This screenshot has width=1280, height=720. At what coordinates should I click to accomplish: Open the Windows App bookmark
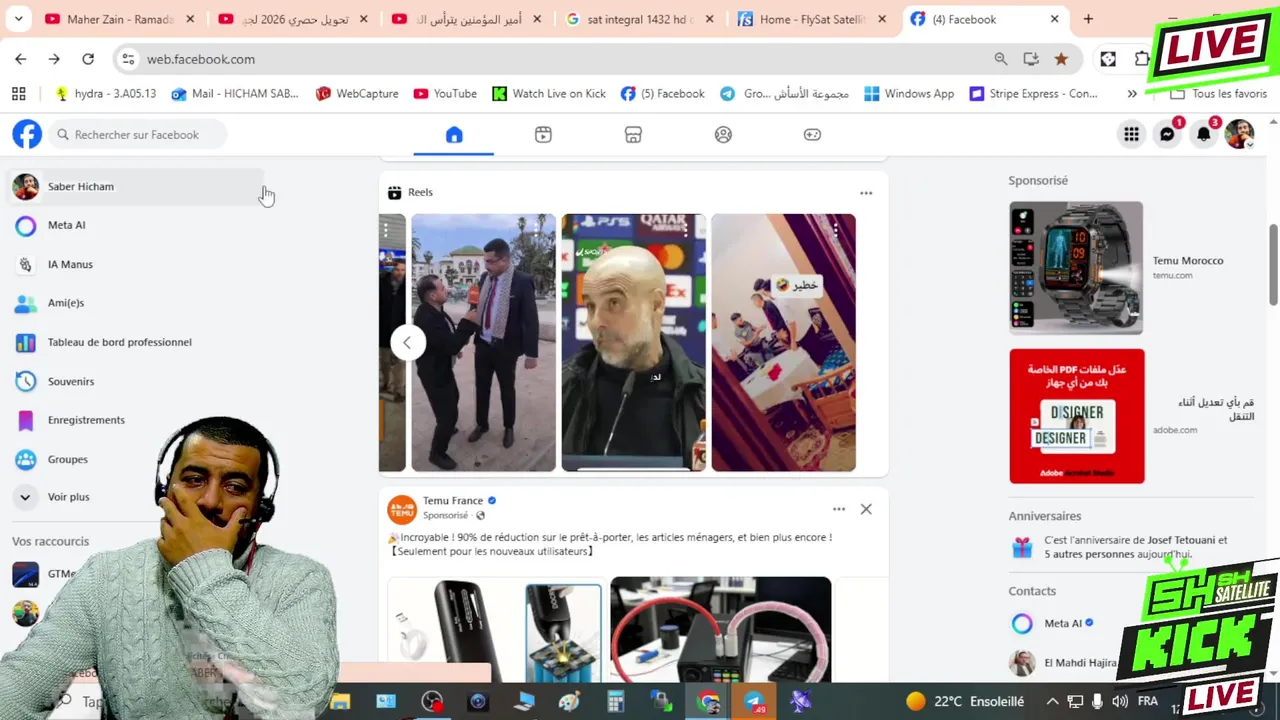[909, 94]
